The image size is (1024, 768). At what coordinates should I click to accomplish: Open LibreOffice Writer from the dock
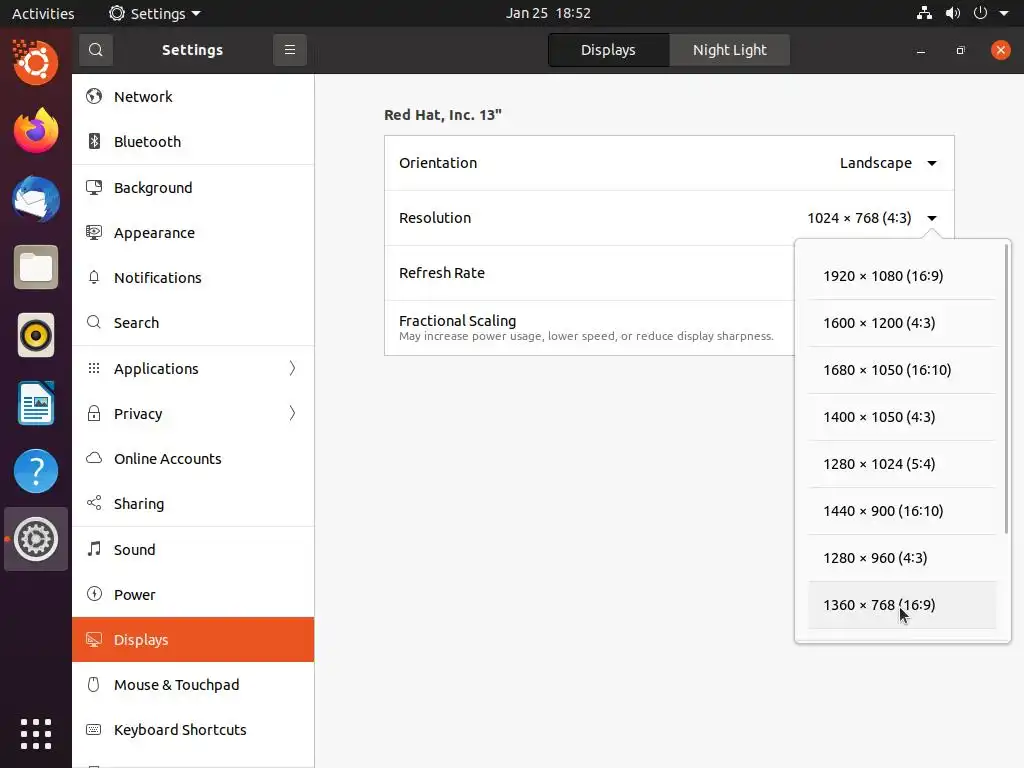coord(36,403)
